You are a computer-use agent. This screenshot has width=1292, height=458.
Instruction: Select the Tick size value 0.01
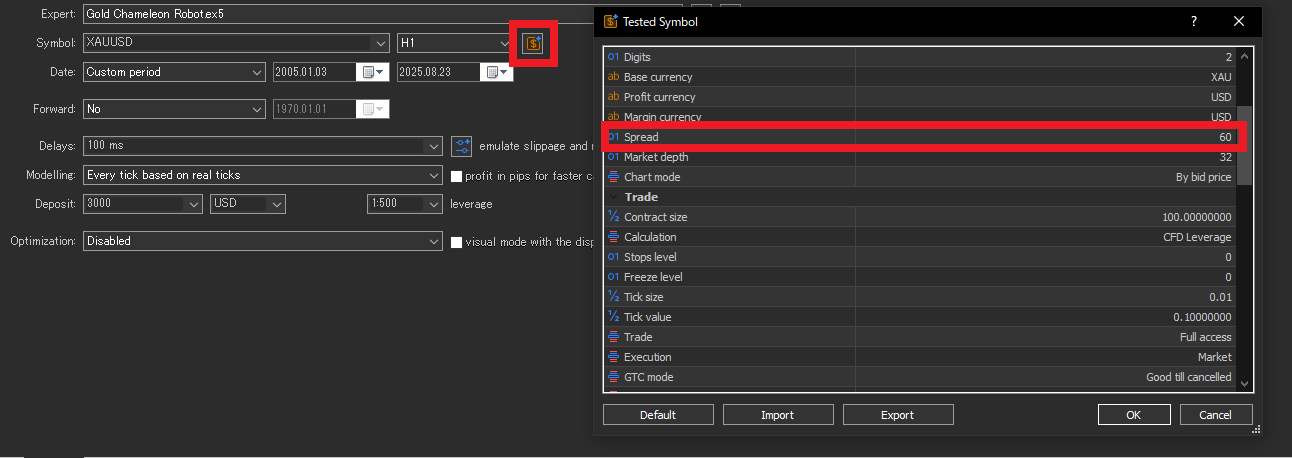(1221, 297)
